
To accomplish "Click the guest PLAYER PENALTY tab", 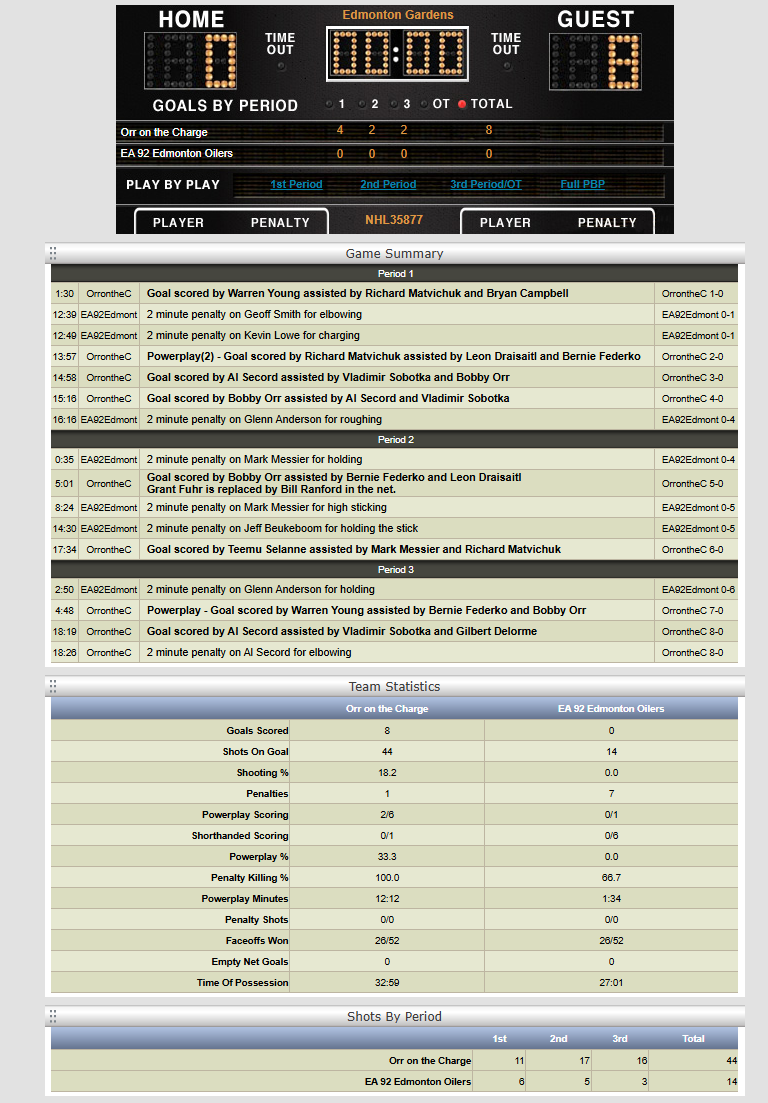I will pos(558,222).
